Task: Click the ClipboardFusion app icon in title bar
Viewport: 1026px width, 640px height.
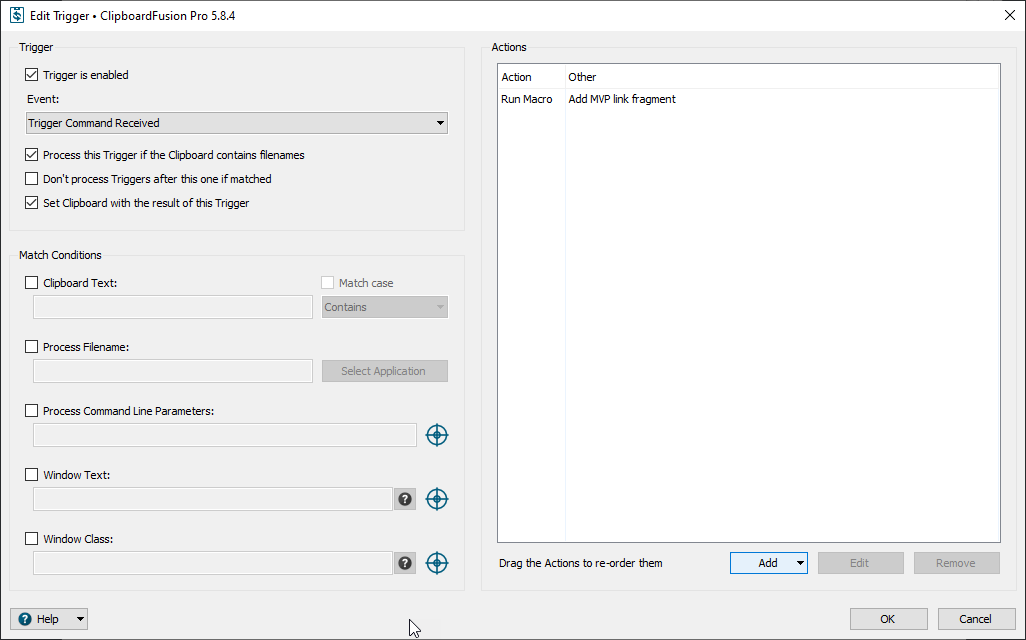Action: 17,15
